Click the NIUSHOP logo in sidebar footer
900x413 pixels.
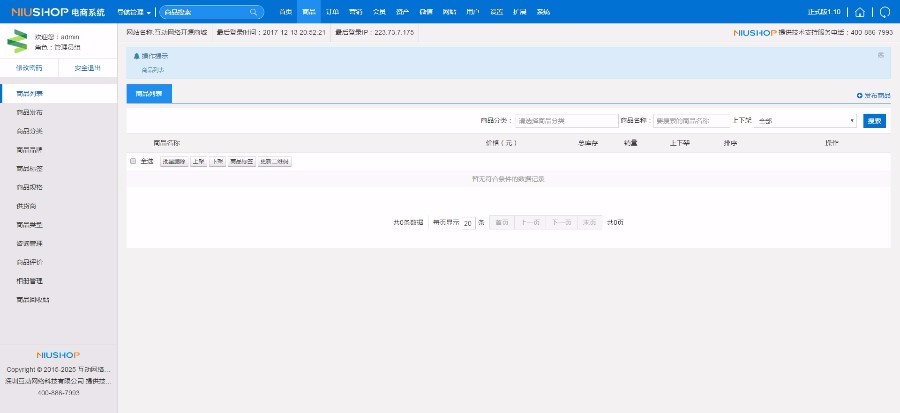(58, 355)
